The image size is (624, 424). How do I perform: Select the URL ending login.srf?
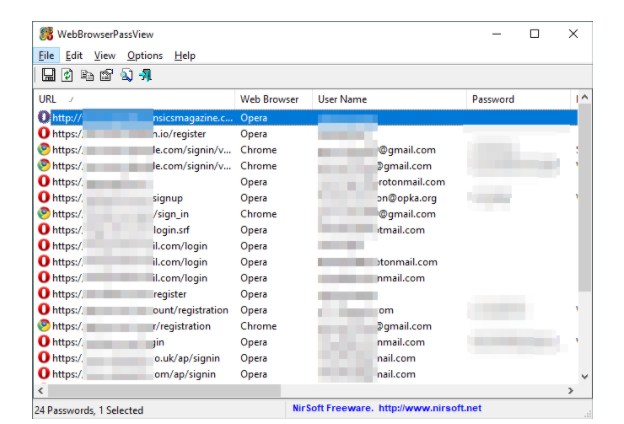click(x=121, y=230)
